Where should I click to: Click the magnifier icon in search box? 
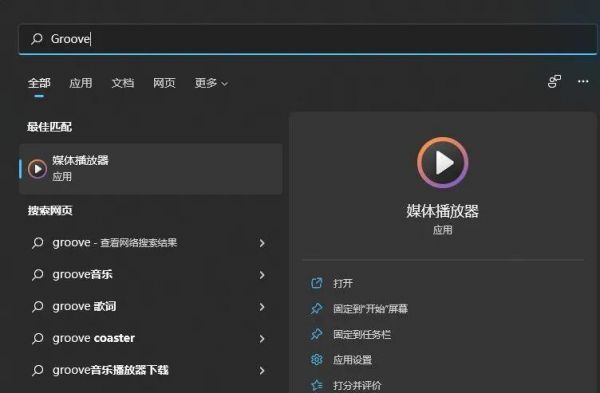[x=37, y=39]
